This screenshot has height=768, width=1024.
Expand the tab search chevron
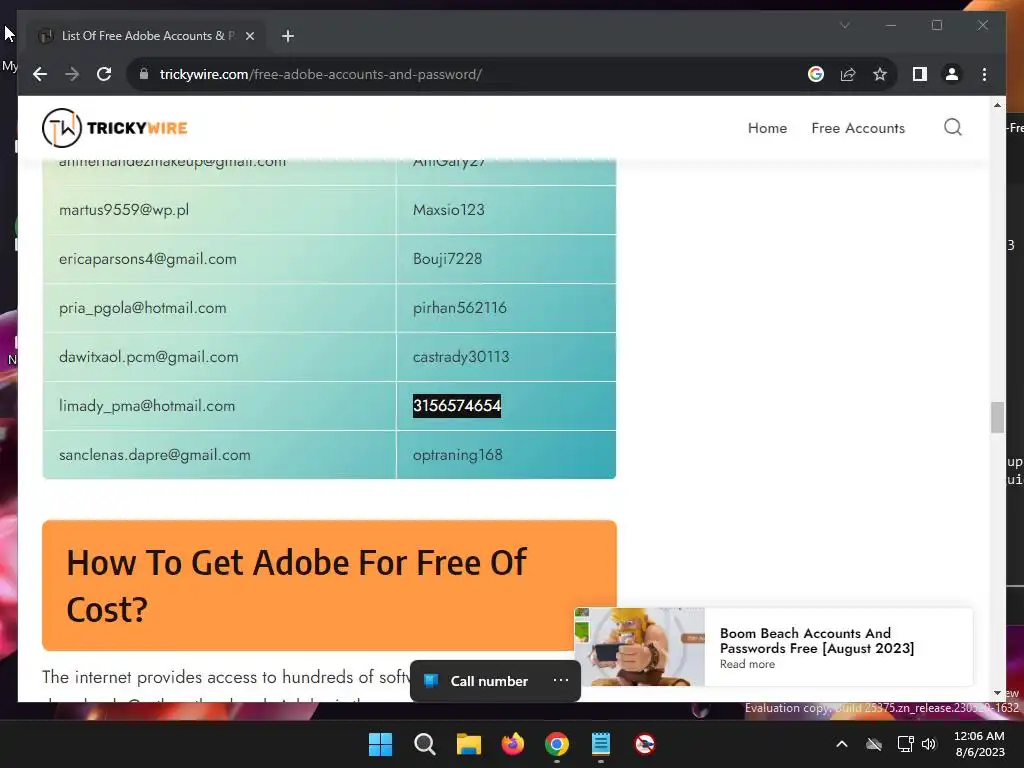point(844,25)
